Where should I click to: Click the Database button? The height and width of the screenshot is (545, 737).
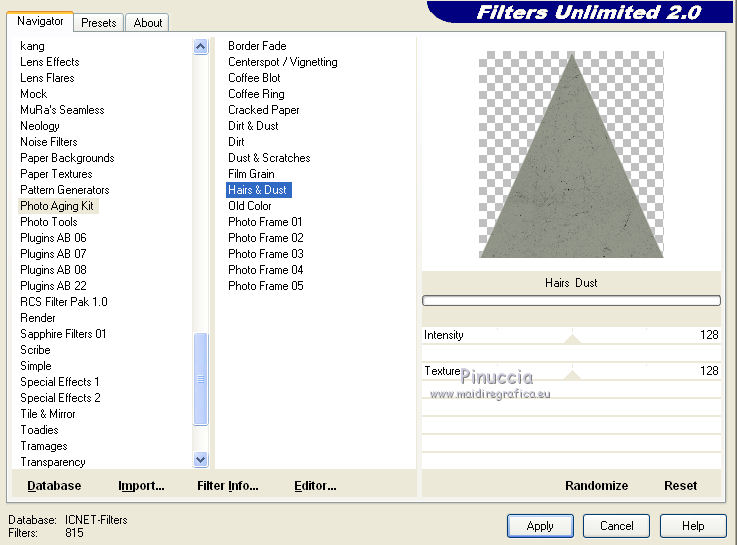pyautogui.click(x=54, y=485)
